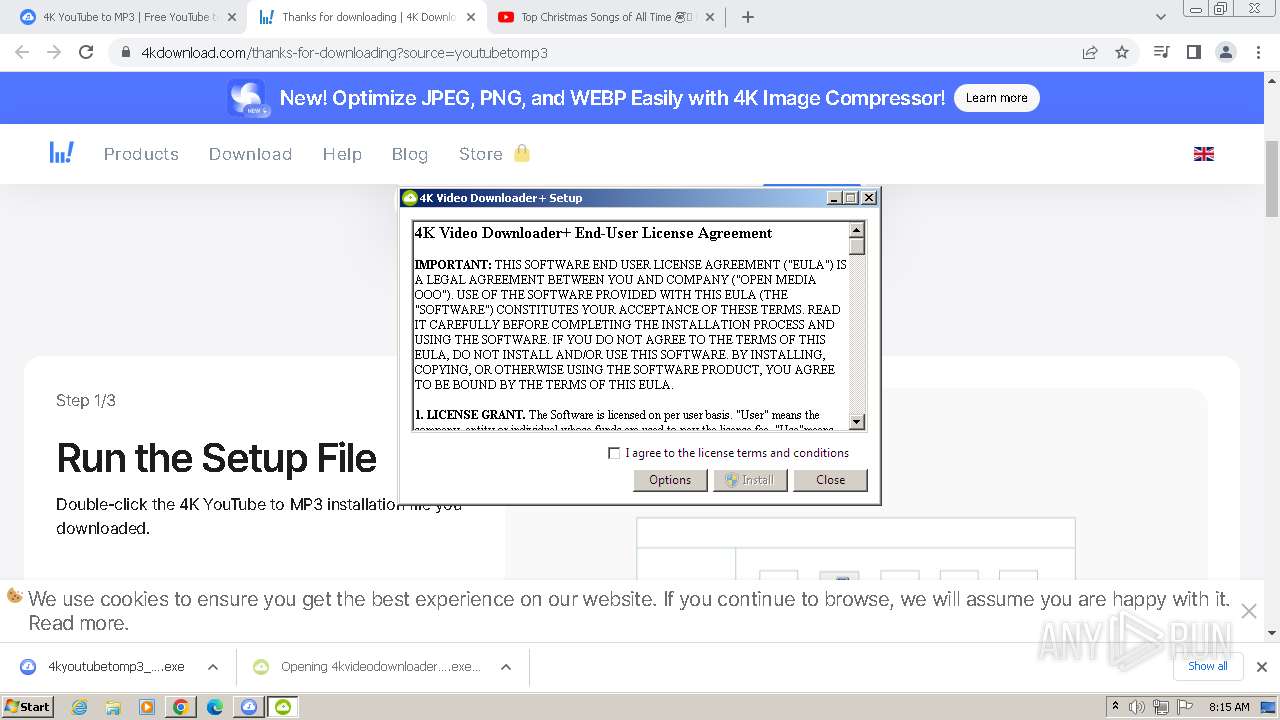Click the 4K Download logo in site header
Image resolution: width=1280 pixels, height=720 pixels.
tap(61, 153)
